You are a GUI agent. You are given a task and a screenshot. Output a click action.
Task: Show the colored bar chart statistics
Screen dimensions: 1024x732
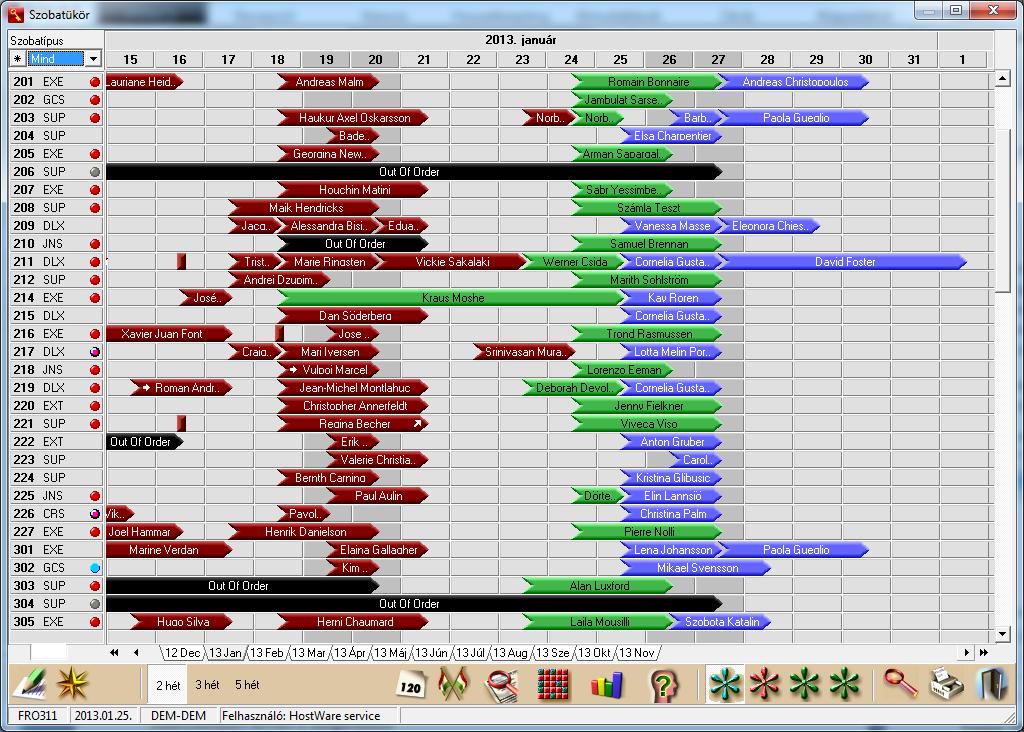(607, 685)
